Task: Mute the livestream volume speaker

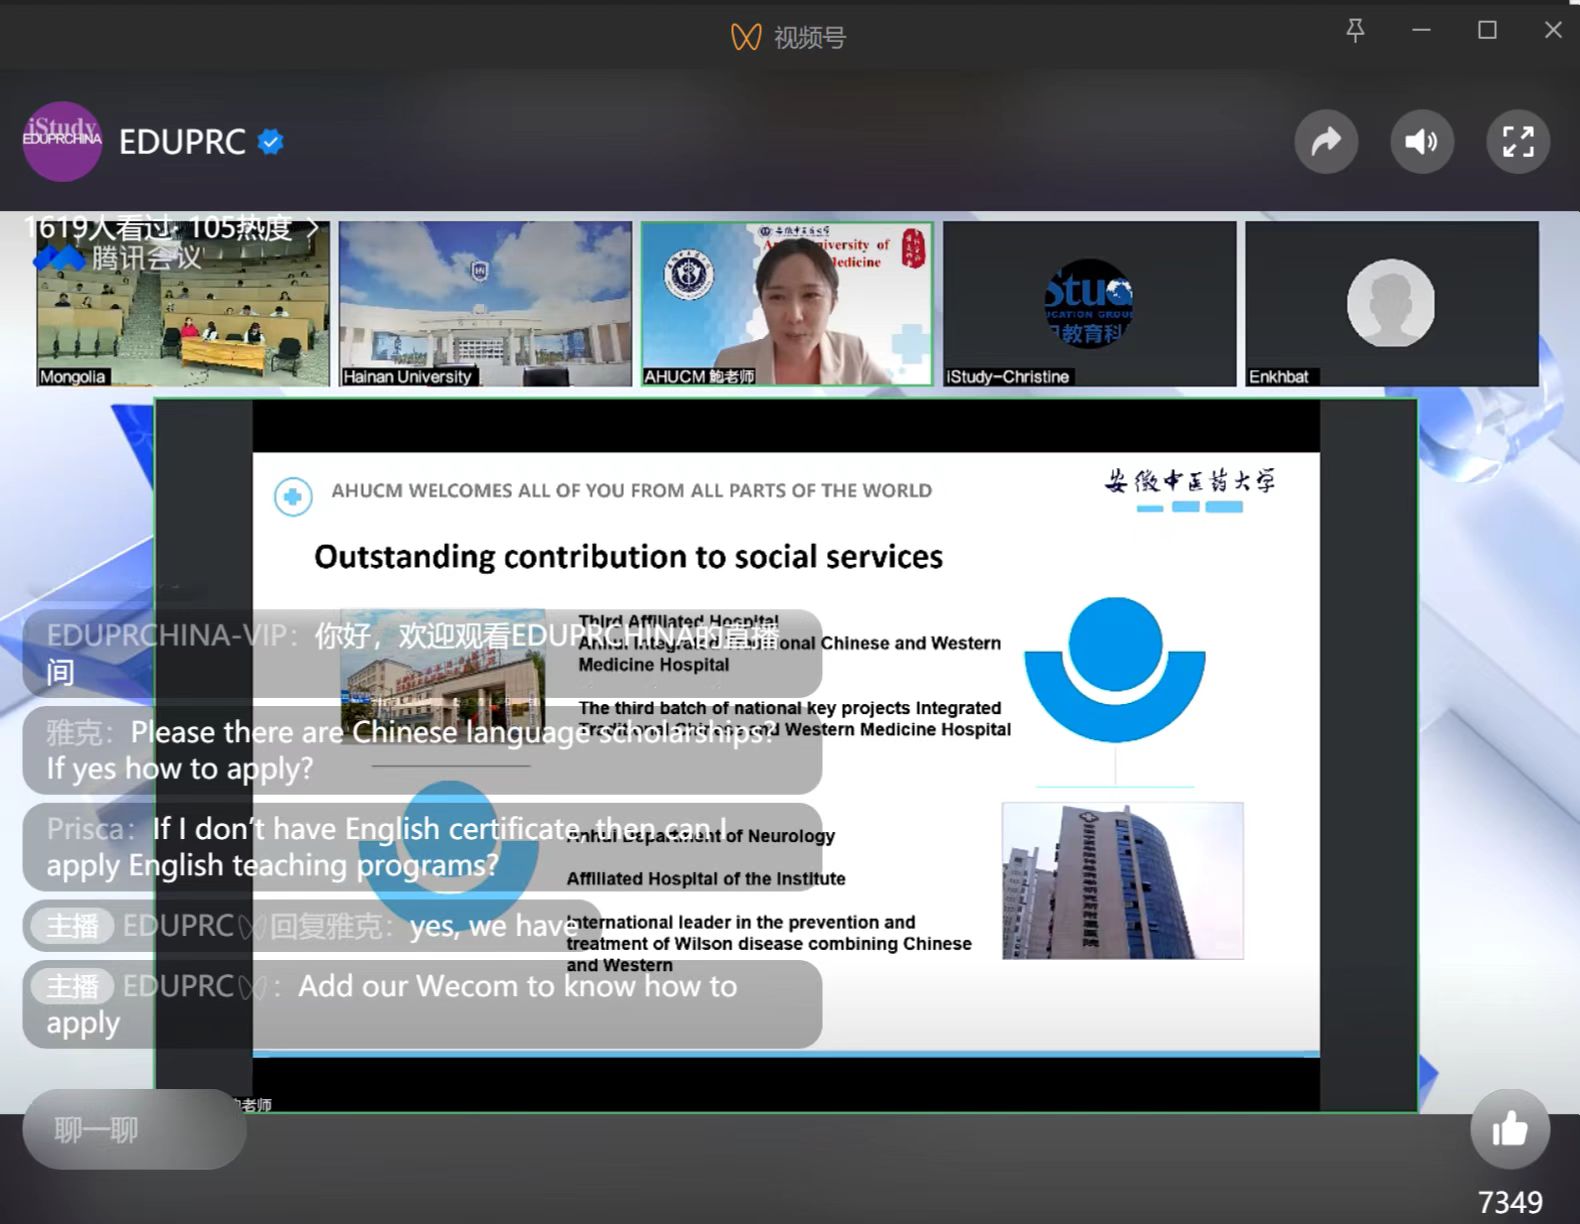Action: 1421,142
